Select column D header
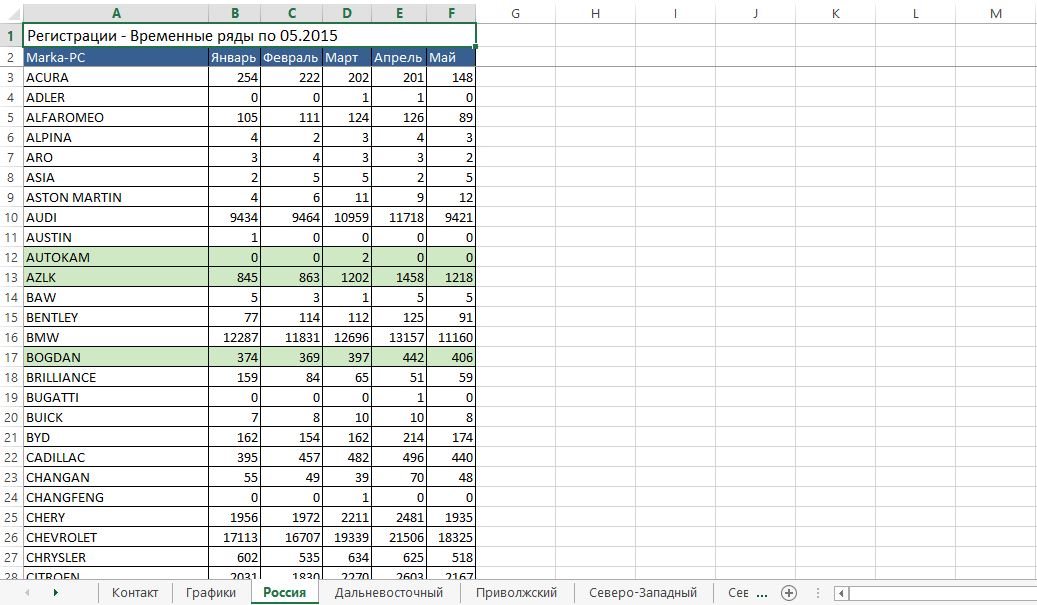This screenshot has width=1037, height=605. pos(347,13)
